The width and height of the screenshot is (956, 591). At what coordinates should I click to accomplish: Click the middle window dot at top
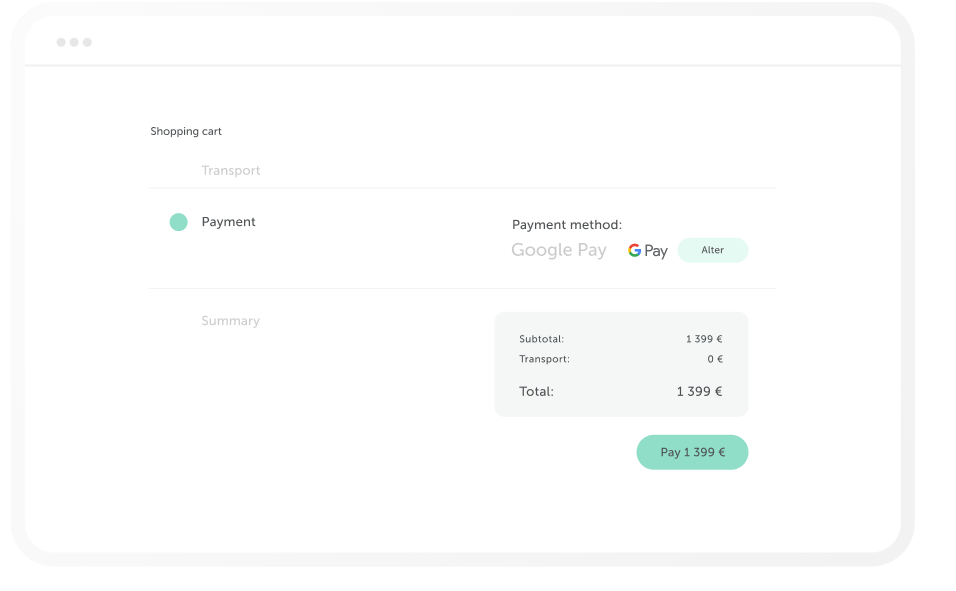[x=75, y=42]
